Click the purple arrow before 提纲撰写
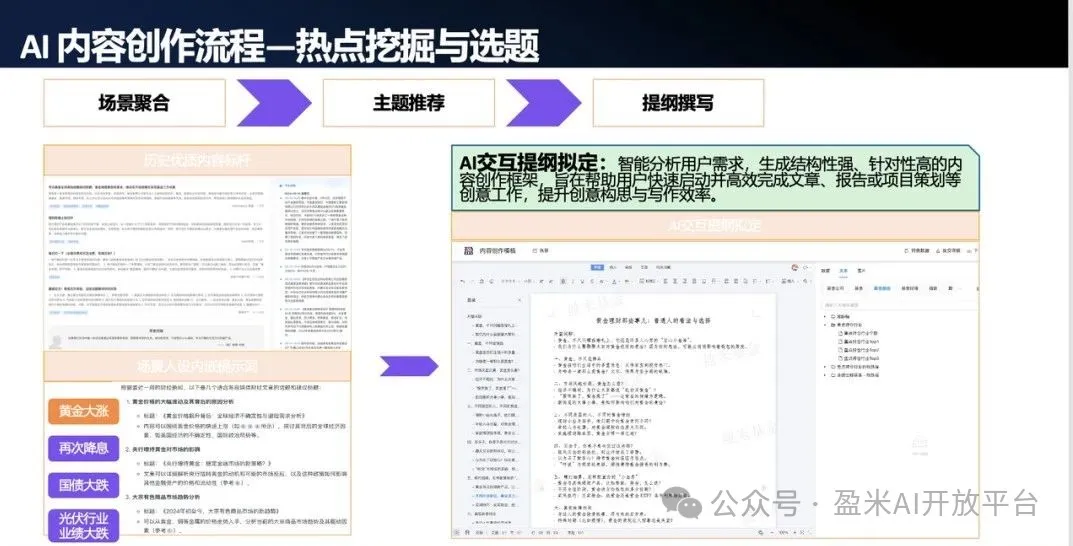 (x=543, y=103)
